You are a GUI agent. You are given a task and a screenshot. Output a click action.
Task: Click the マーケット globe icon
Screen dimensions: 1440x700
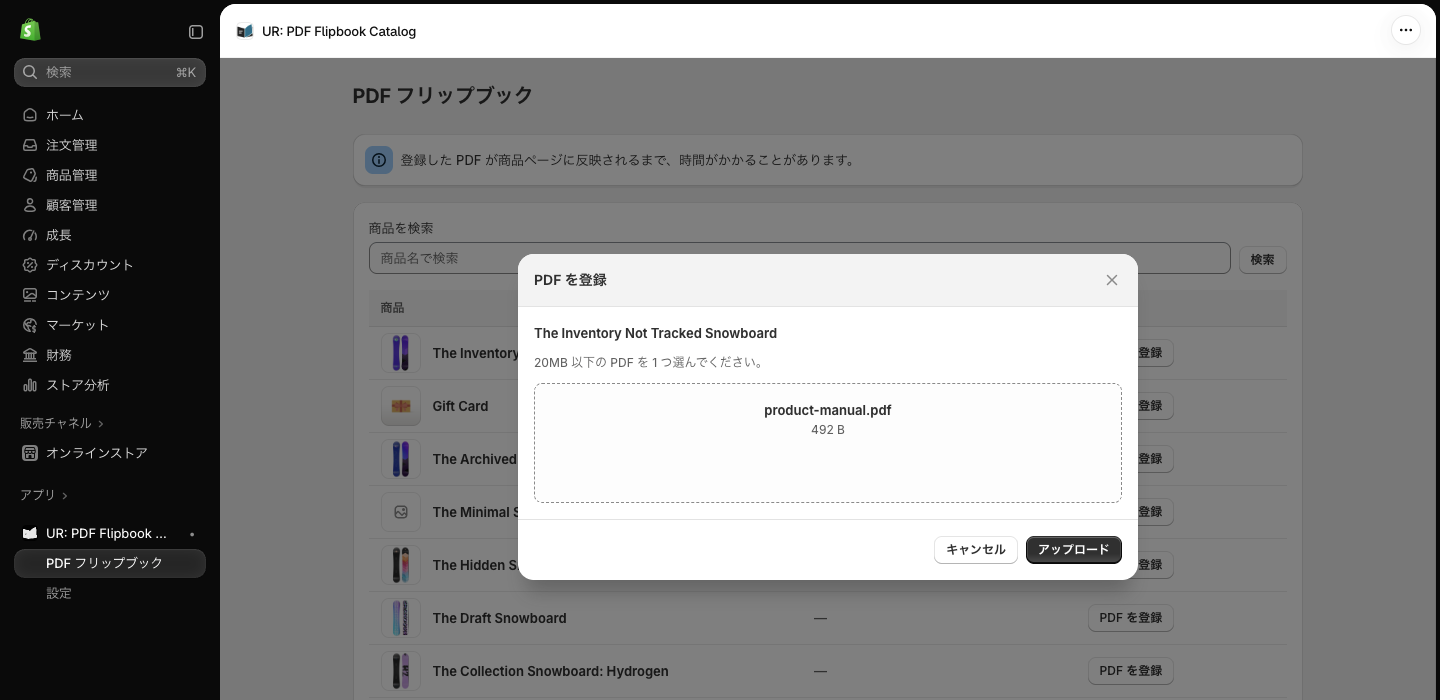30,325
